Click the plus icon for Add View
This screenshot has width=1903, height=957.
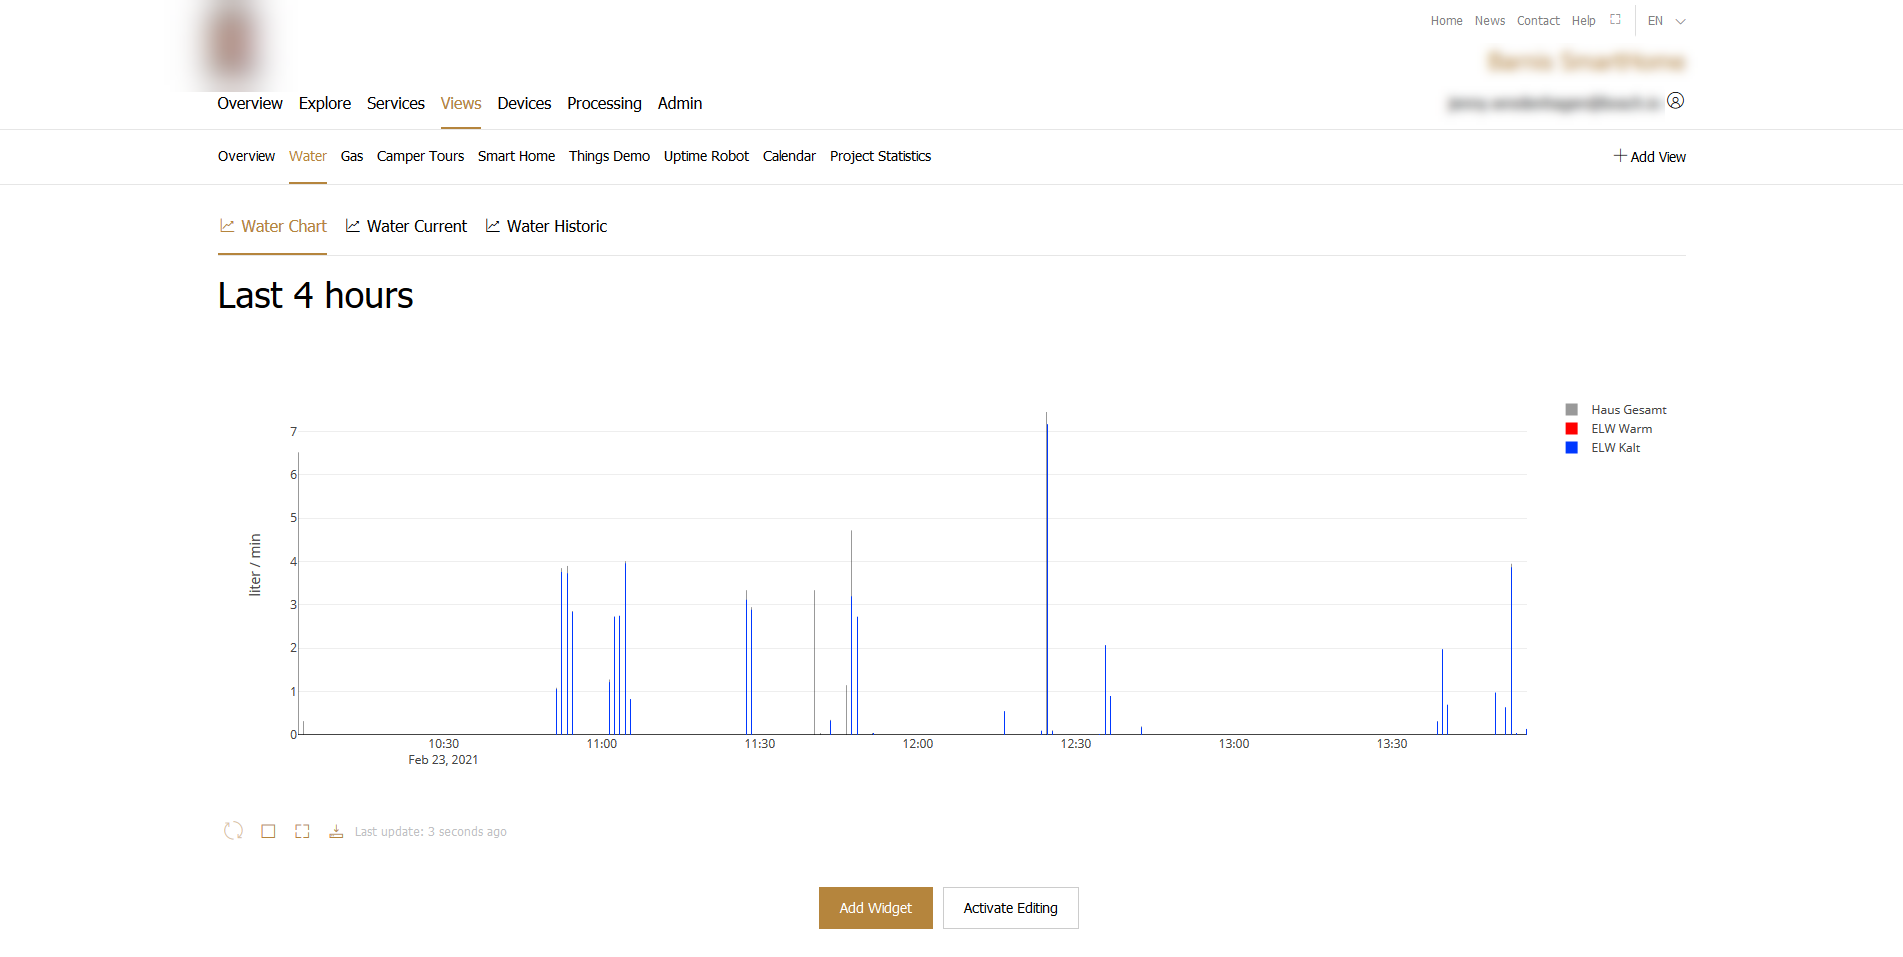click(1620, 156)
